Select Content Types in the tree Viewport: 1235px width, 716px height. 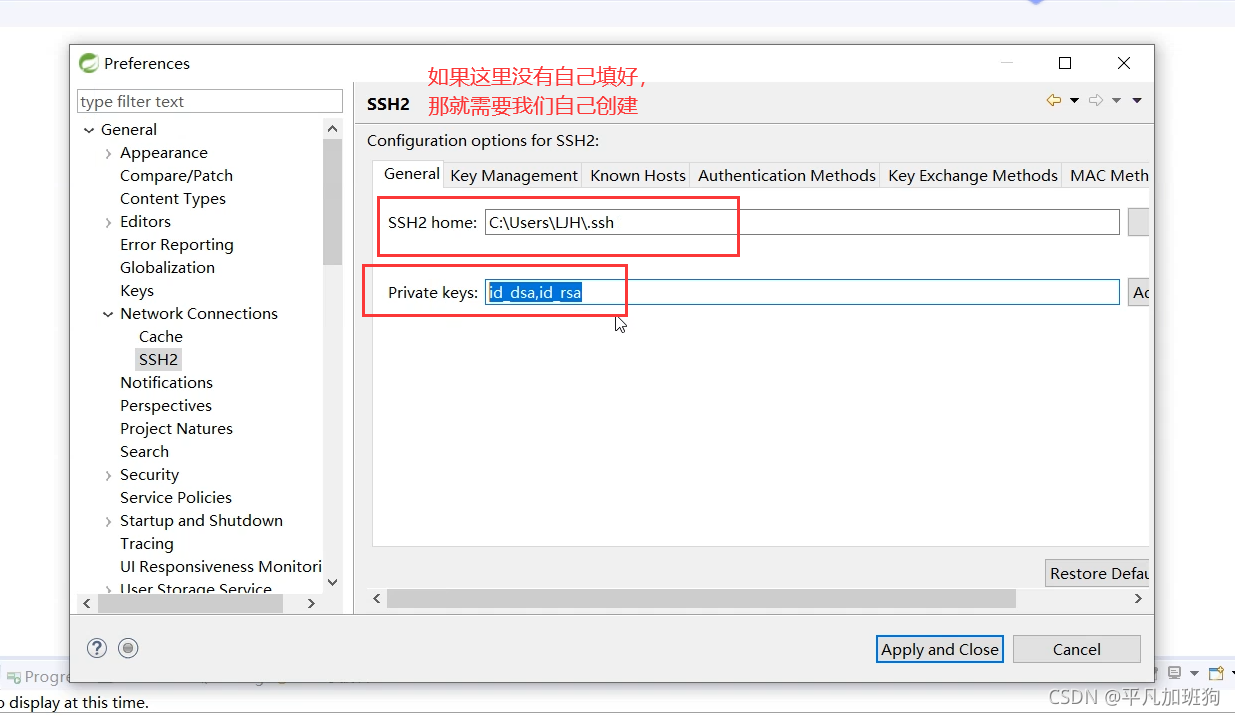(x=173, y=199)
